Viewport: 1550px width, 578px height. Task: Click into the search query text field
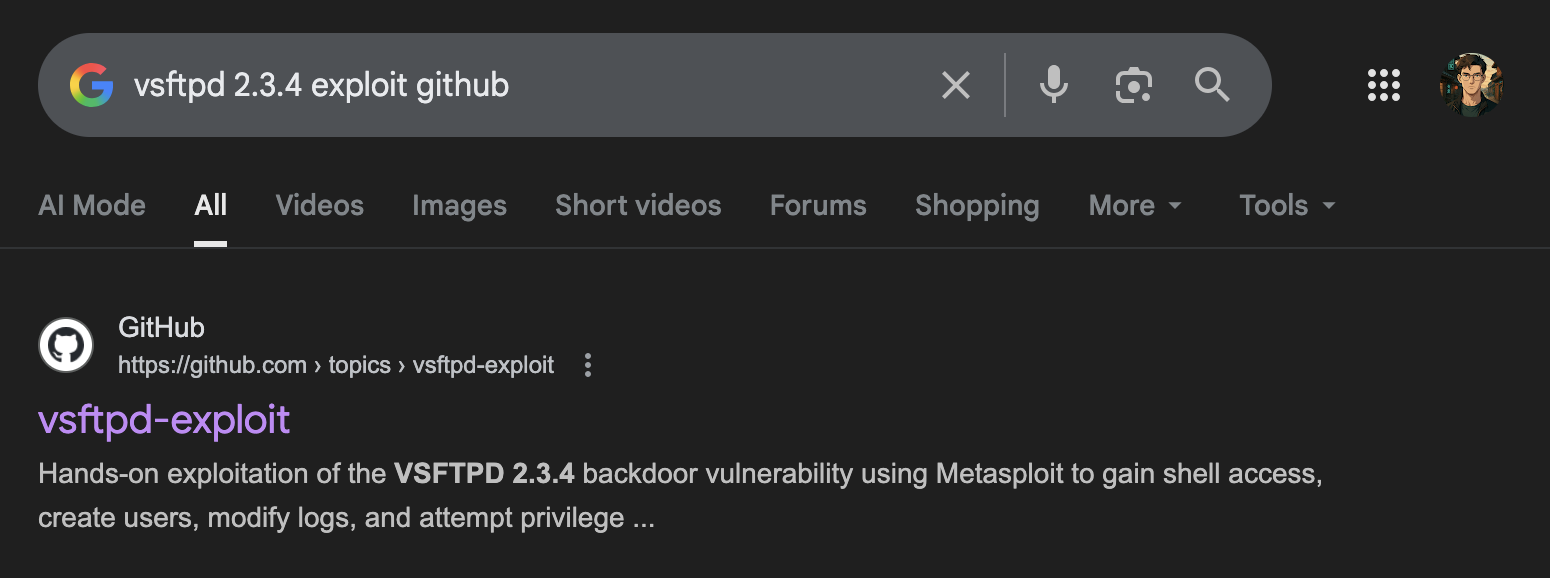tap(520, 85)
